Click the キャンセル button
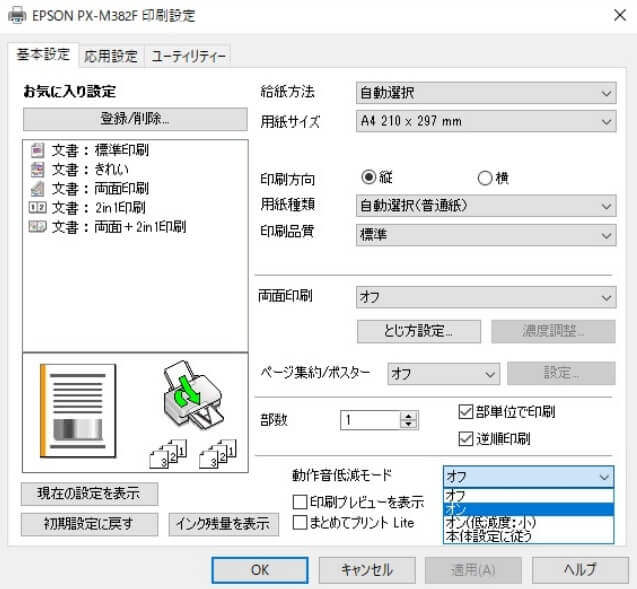Viewport: 637px width, 589px height. pyautogui.click(x=367, y=570)
